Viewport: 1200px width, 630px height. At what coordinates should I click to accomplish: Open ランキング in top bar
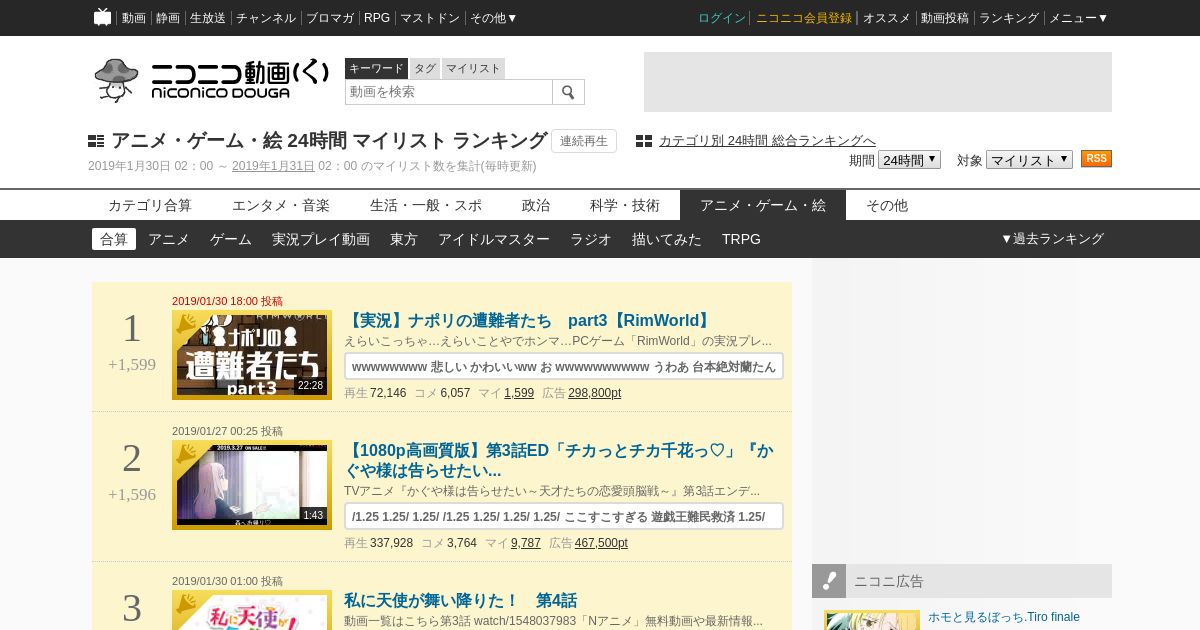pos(1009,18)
